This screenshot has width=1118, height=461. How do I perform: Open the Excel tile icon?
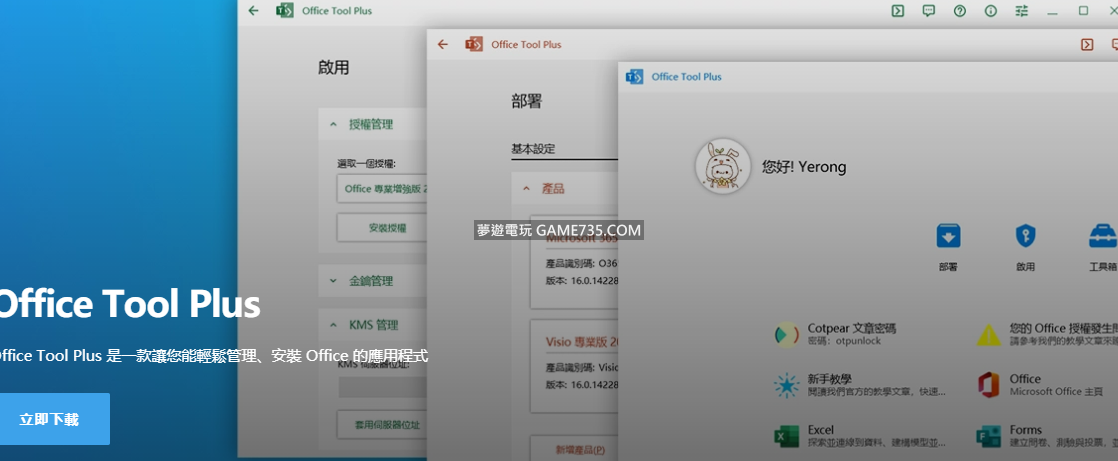(x=786, y=436)
